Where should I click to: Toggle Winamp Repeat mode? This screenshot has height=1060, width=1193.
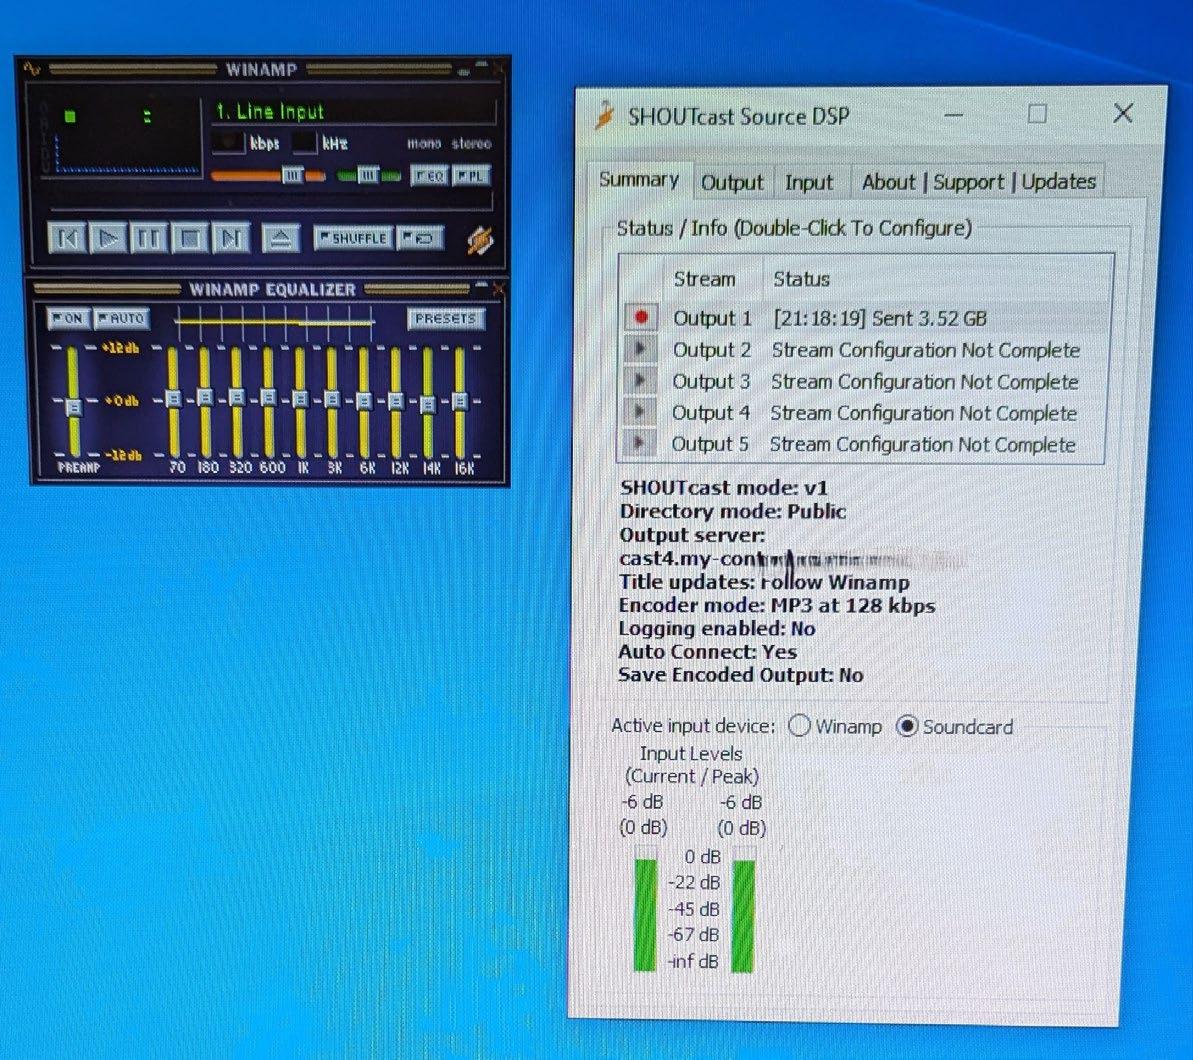coord(420,238)
